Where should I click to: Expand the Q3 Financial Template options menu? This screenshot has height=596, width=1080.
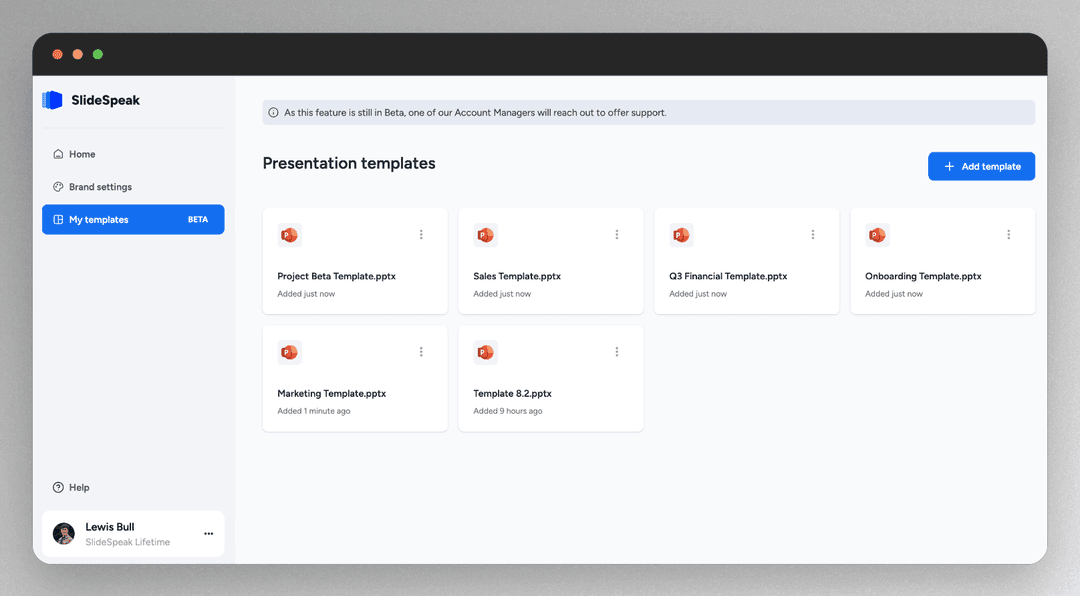(813, 235)
